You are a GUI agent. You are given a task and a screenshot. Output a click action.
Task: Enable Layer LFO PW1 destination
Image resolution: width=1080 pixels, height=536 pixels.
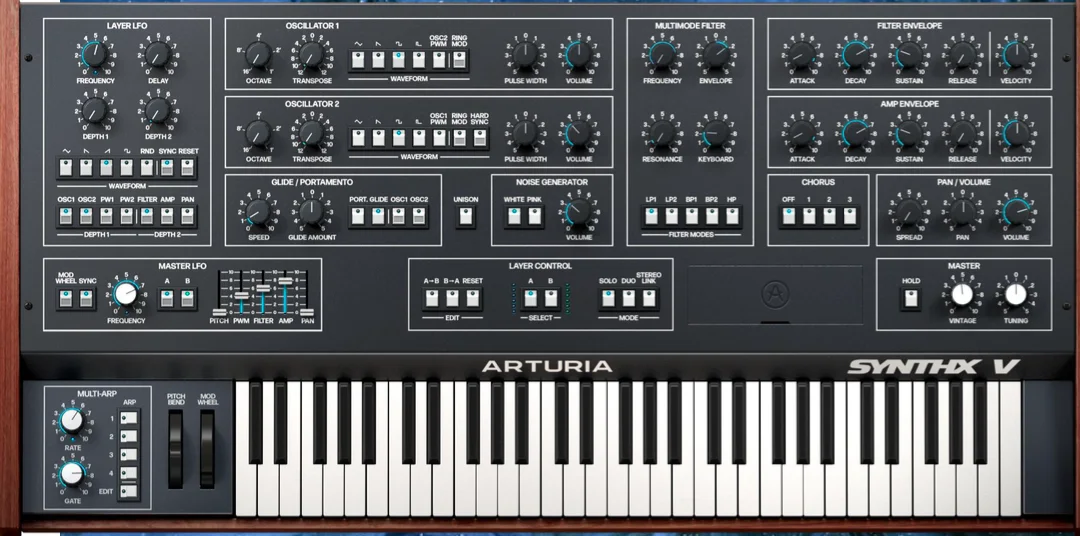pos(107,216)
